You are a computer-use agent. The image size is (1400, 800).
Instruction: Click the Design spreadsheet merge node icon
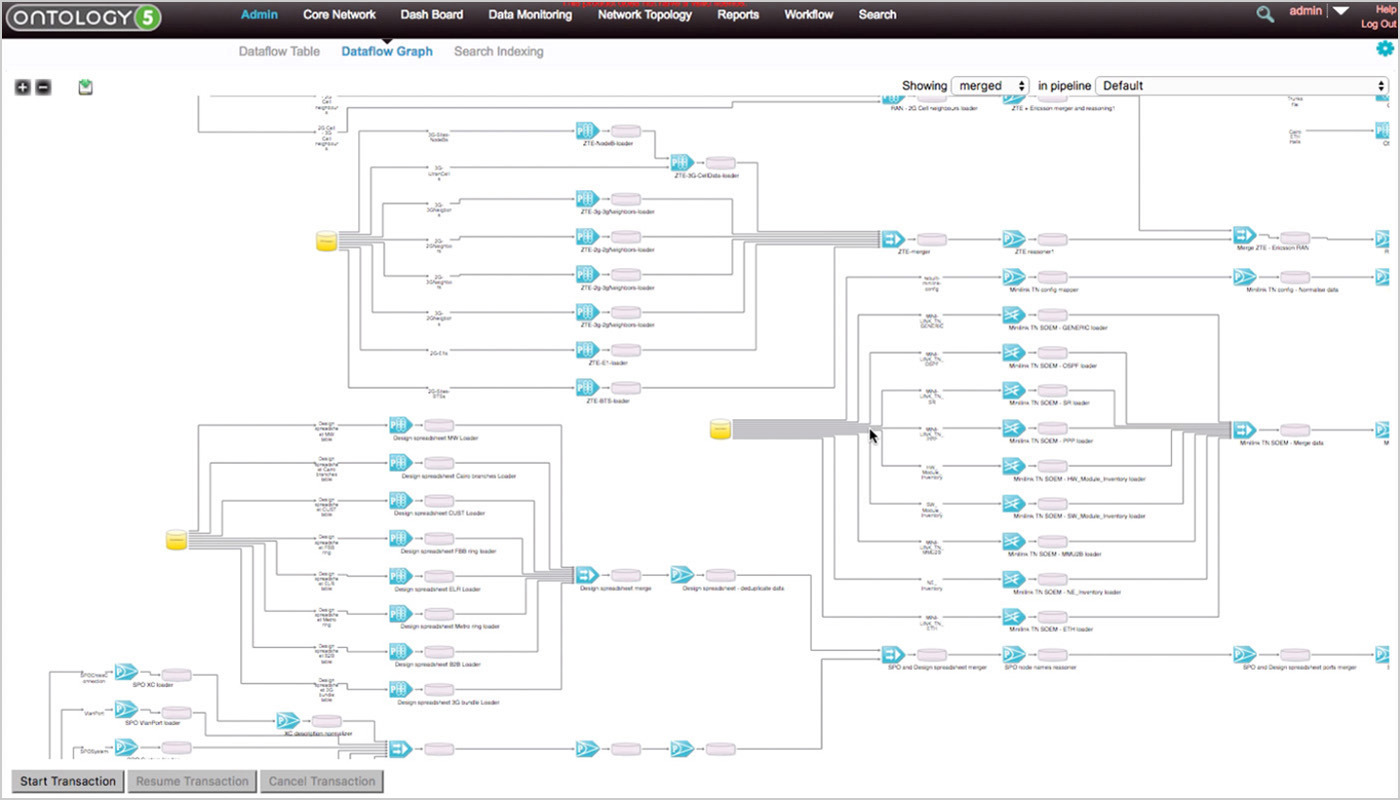(x=586, y=575)
